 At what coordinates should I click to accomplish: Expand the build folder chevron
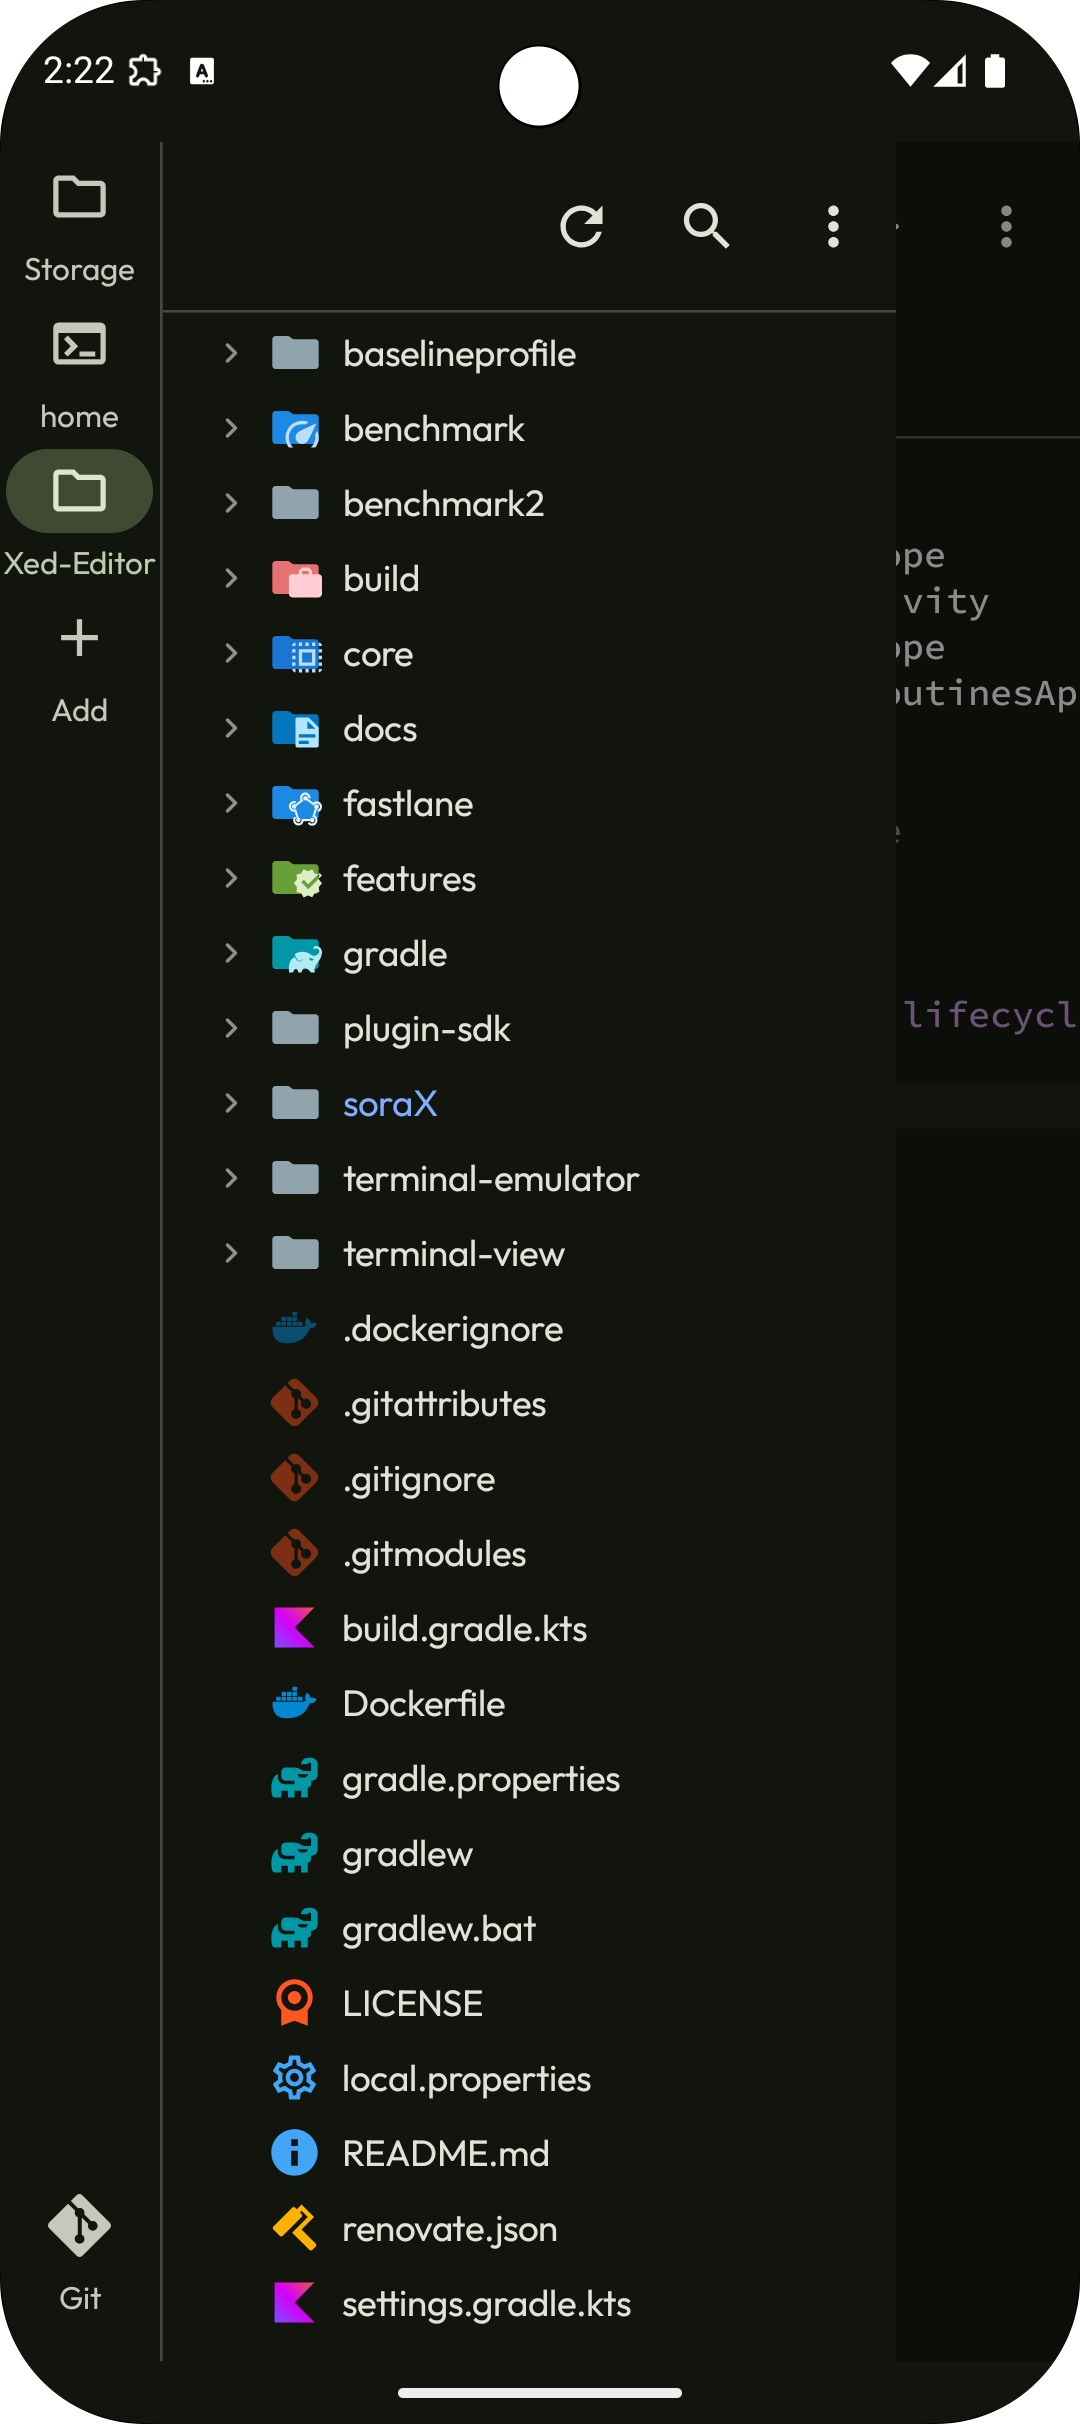(x=231, y=578)
